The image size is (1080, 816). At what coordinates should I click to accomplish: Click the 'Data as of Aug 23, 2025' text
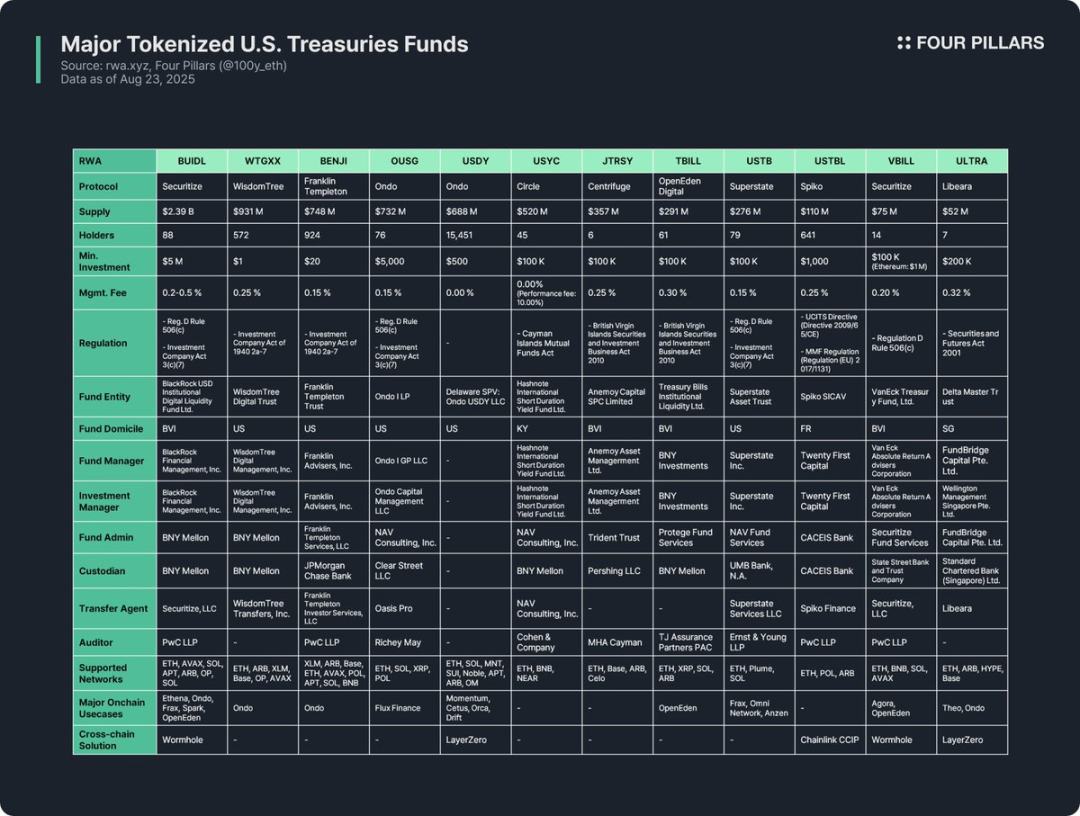tap(127, 79)
